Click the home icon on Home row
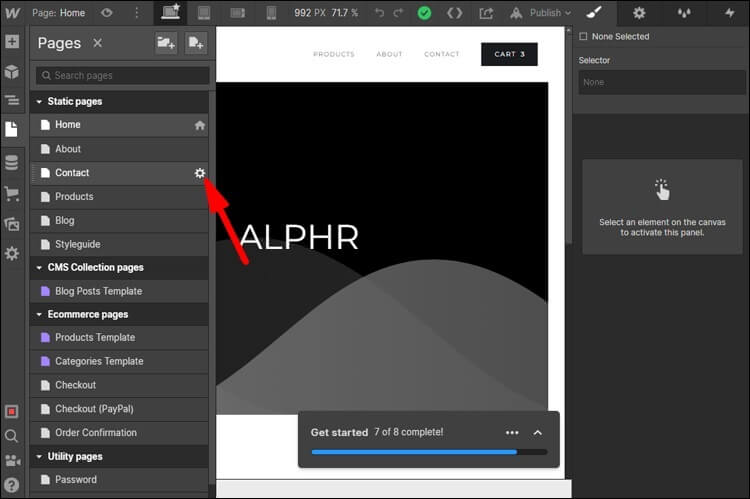Image resolution: width=750 pixels, height=499 pixels. pos(200,125)
